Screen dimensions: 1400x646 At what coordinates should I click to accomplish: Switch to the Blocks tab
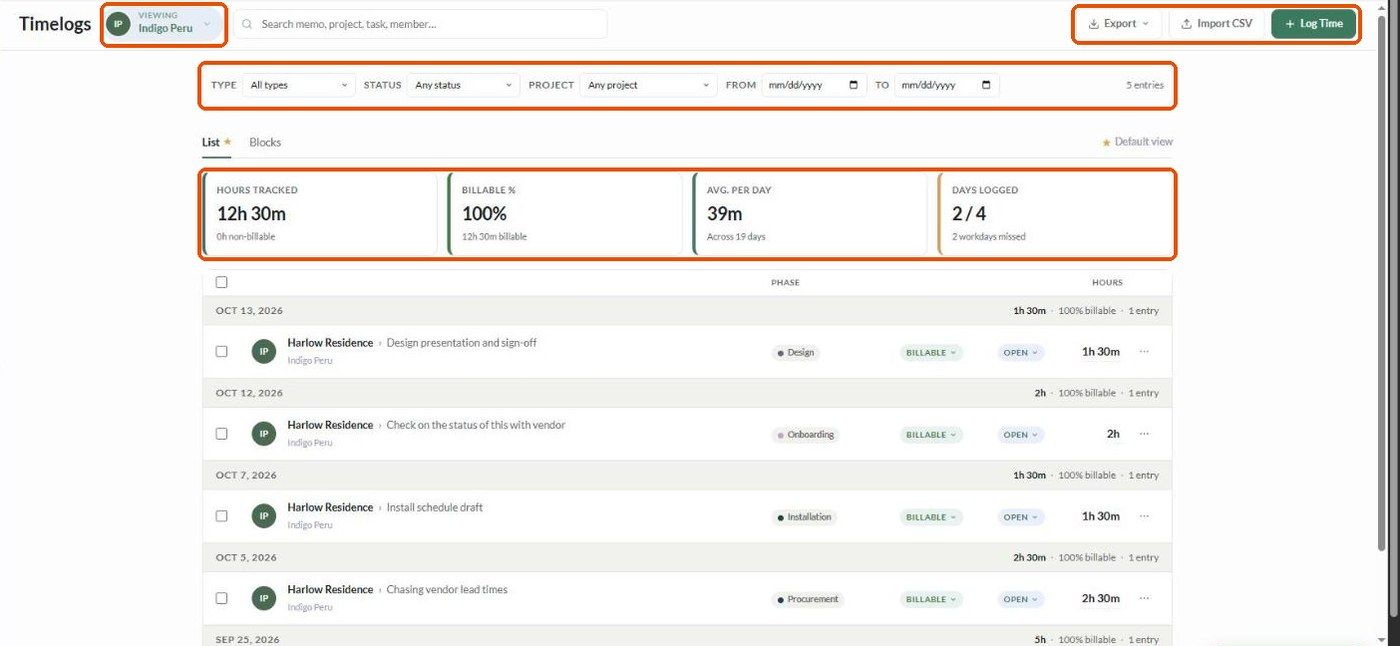click(265, 142)
